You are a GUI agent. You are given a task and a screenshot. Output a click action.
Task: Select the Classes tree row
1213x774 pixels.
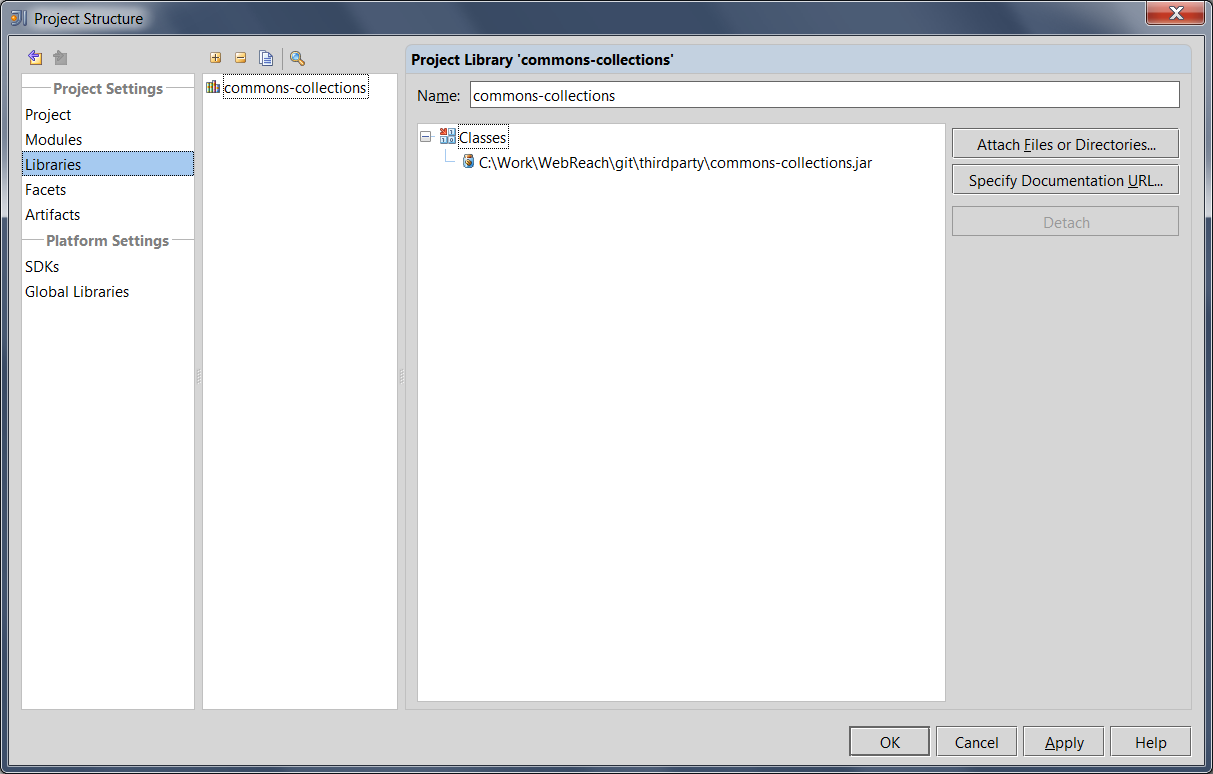coord(483,138)
